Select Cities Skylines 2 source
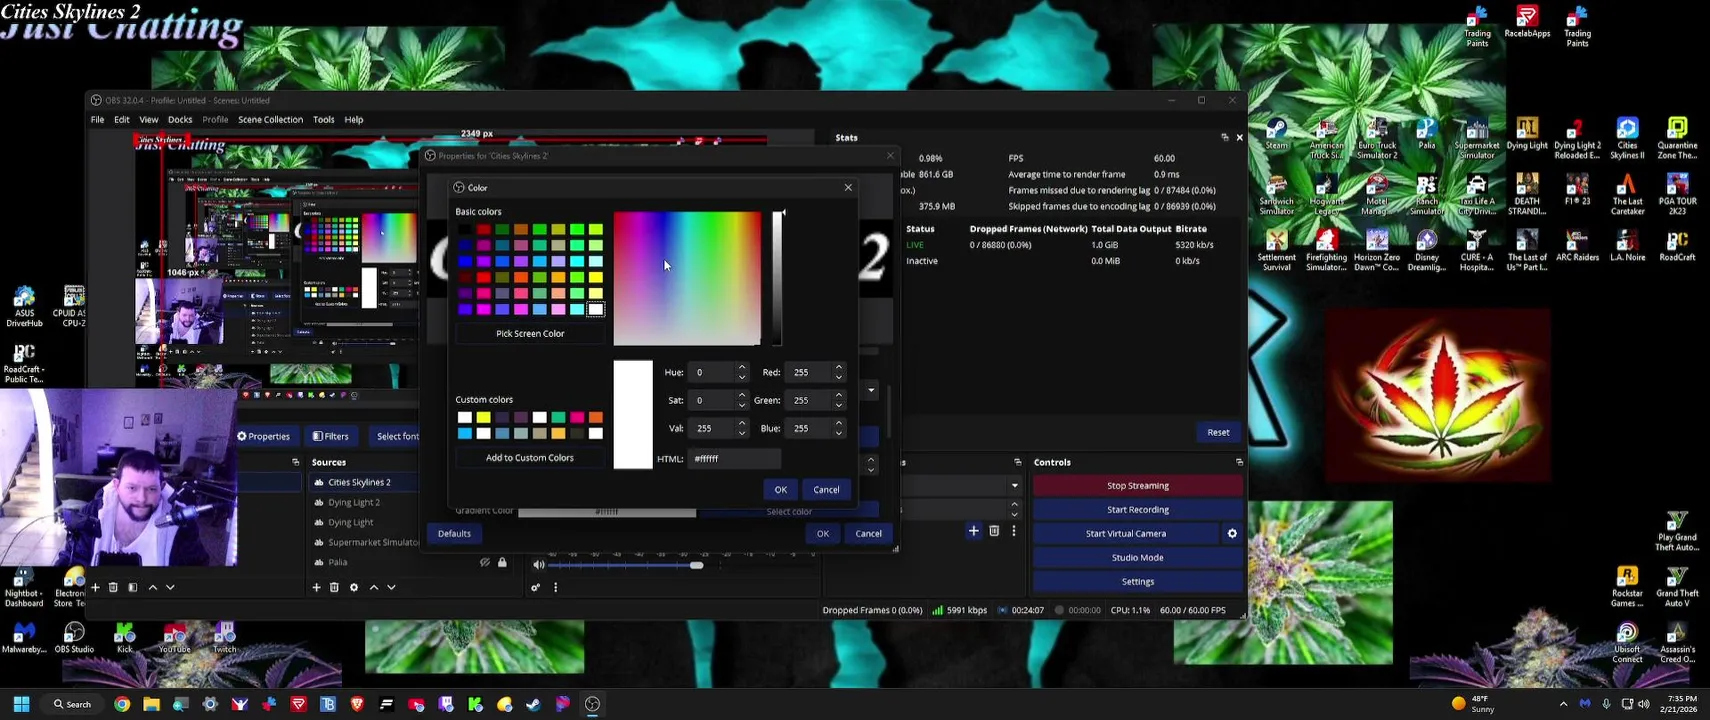This screenshot has width=1710, height=720. (359, 482)
